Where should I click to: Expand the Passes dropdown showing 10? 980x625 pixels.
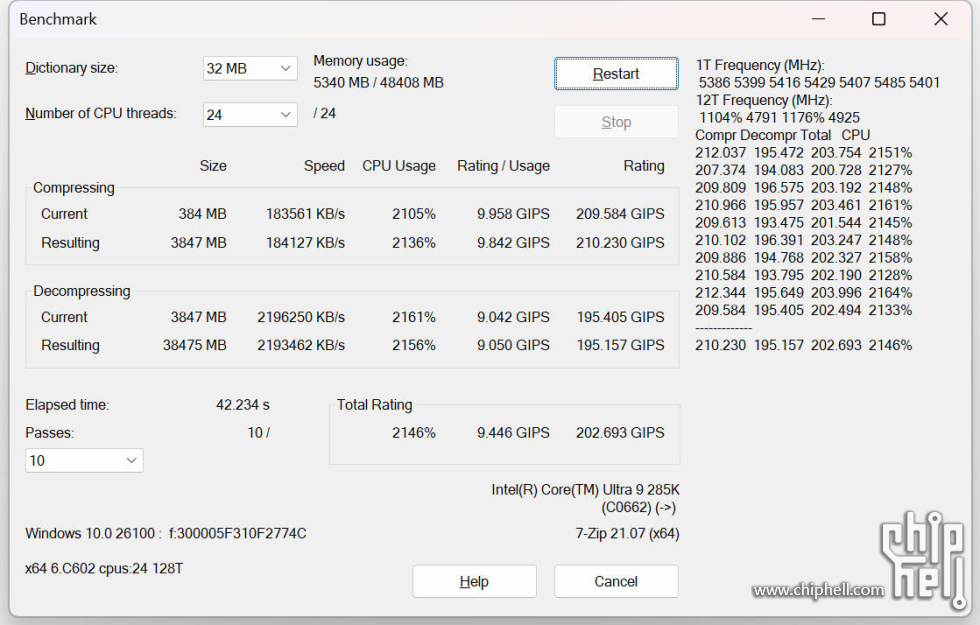[84, 461]
